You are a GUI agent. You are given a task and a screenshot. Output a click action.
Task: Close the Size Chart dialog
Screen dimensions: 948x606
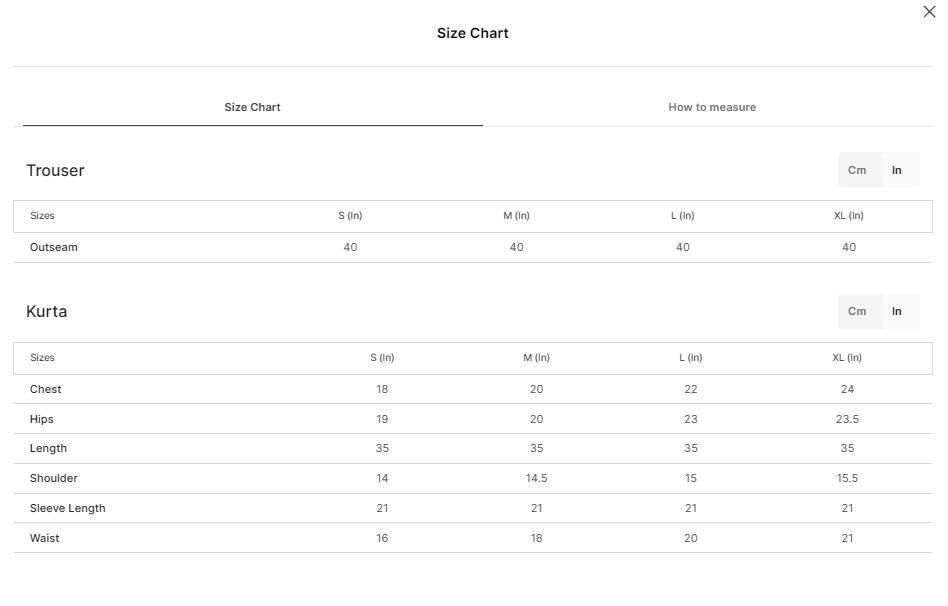(929, 11)
